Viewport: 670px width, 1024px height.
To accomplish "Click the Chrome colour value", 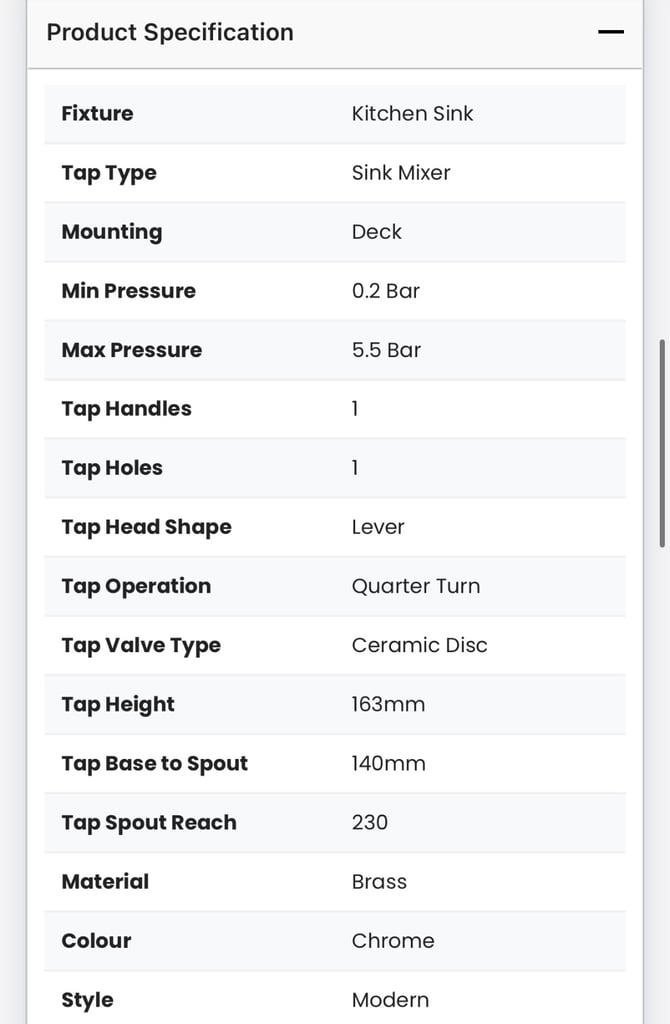I will [393, 941].
